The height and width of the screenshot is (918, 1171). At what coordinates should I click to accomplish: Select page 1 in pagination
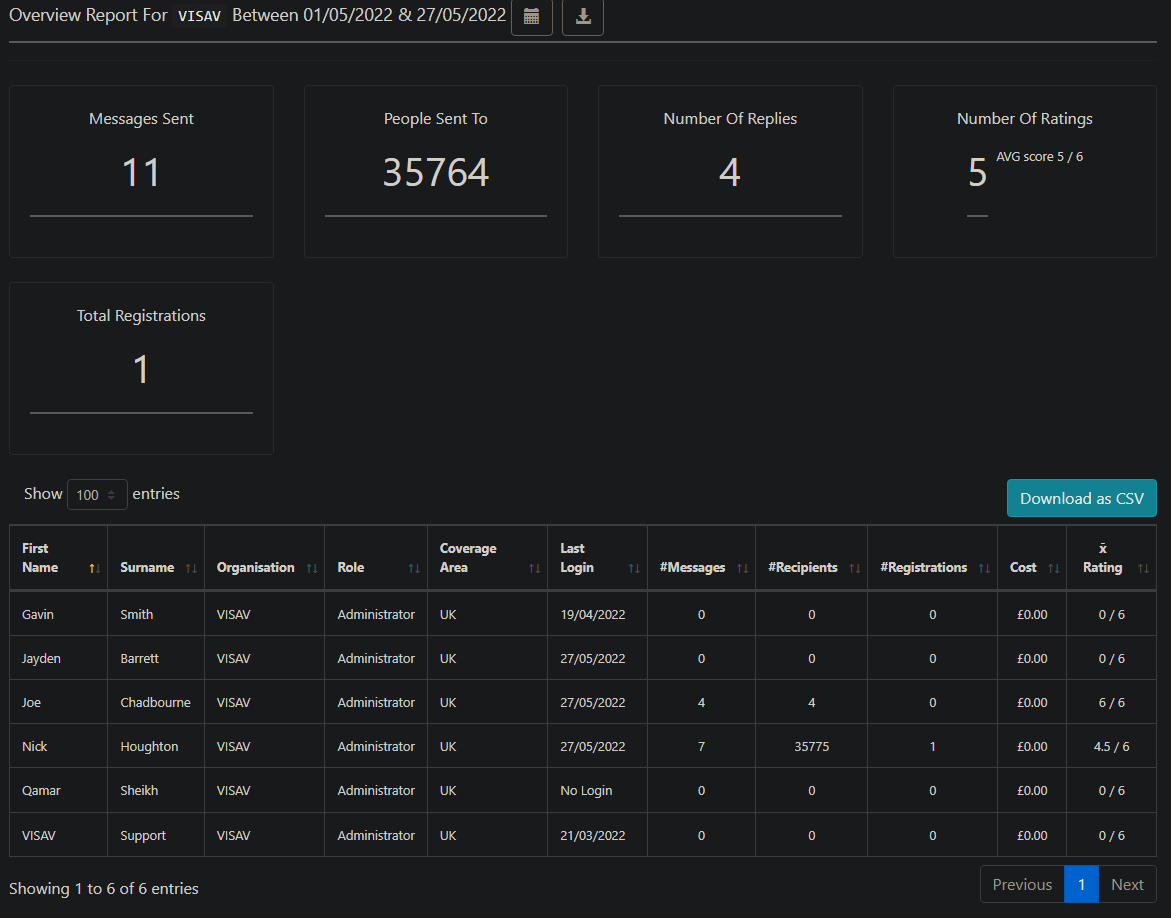(x=1081, y=884)
